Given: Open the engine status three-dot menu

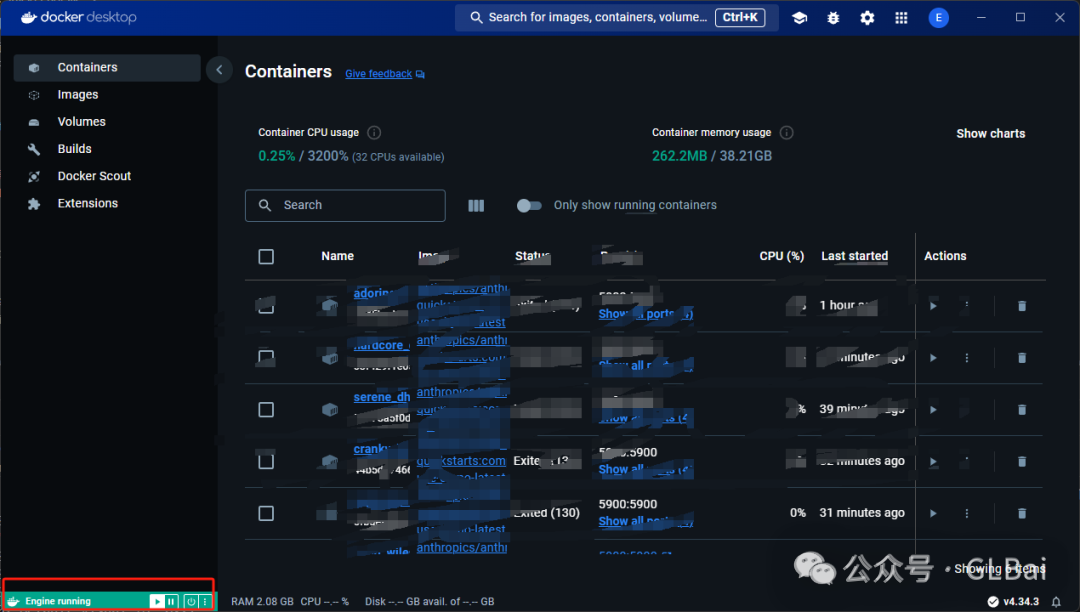Looking at the screenshot, I should (x=205, y=601).
